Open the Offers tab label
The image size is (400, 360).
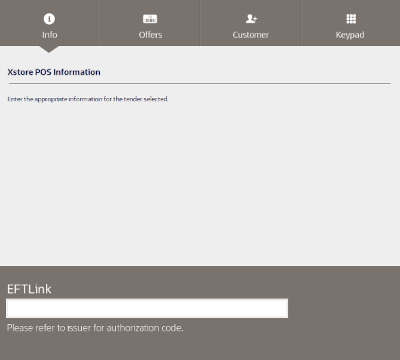(x=150, y=35)
